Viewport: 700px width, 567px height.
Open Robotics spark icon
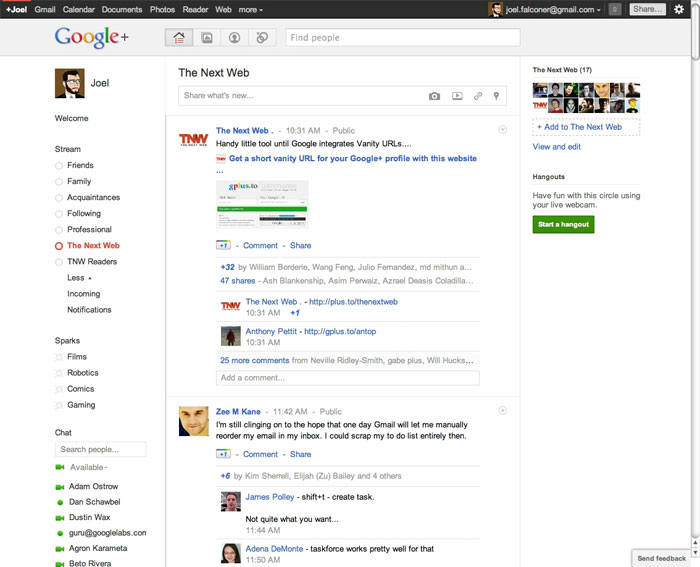pos(58,373)
